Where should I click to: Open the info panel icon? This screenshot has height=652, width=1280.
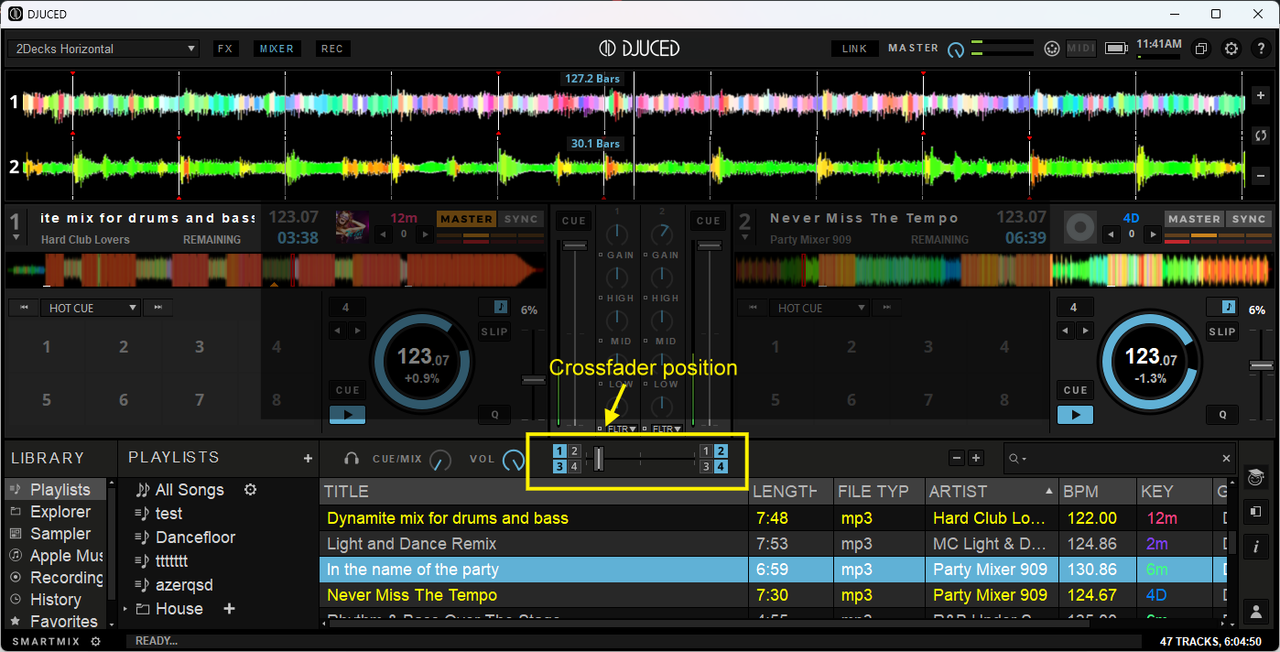1255,546
